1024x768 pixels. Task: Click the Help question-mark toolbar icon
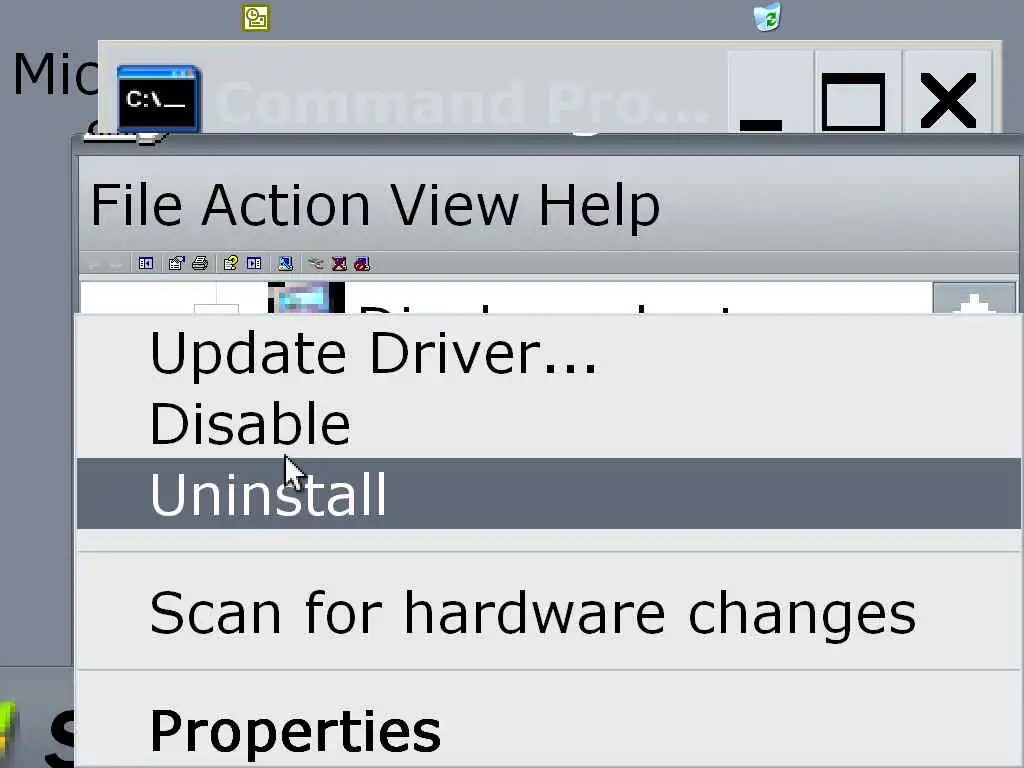(231, 263)
